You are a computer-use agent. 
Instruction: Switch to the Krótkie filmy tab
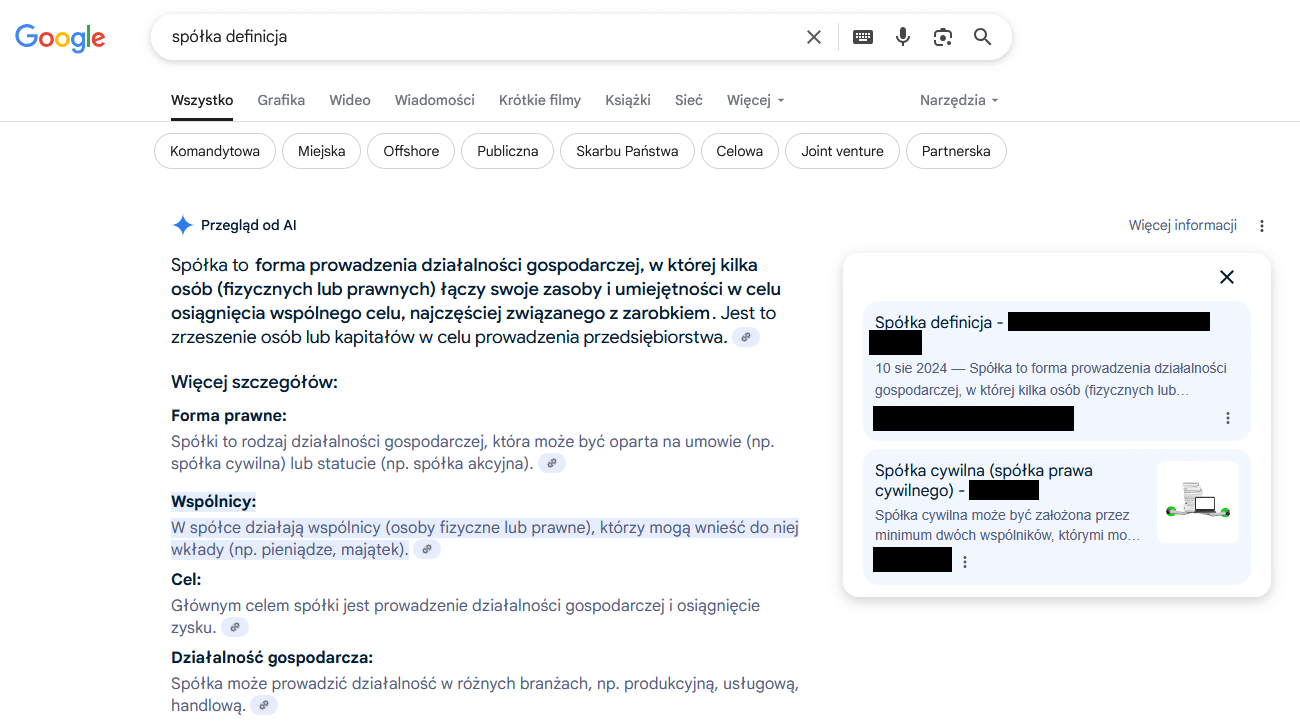pyautogui.click(x=540, y=100)
